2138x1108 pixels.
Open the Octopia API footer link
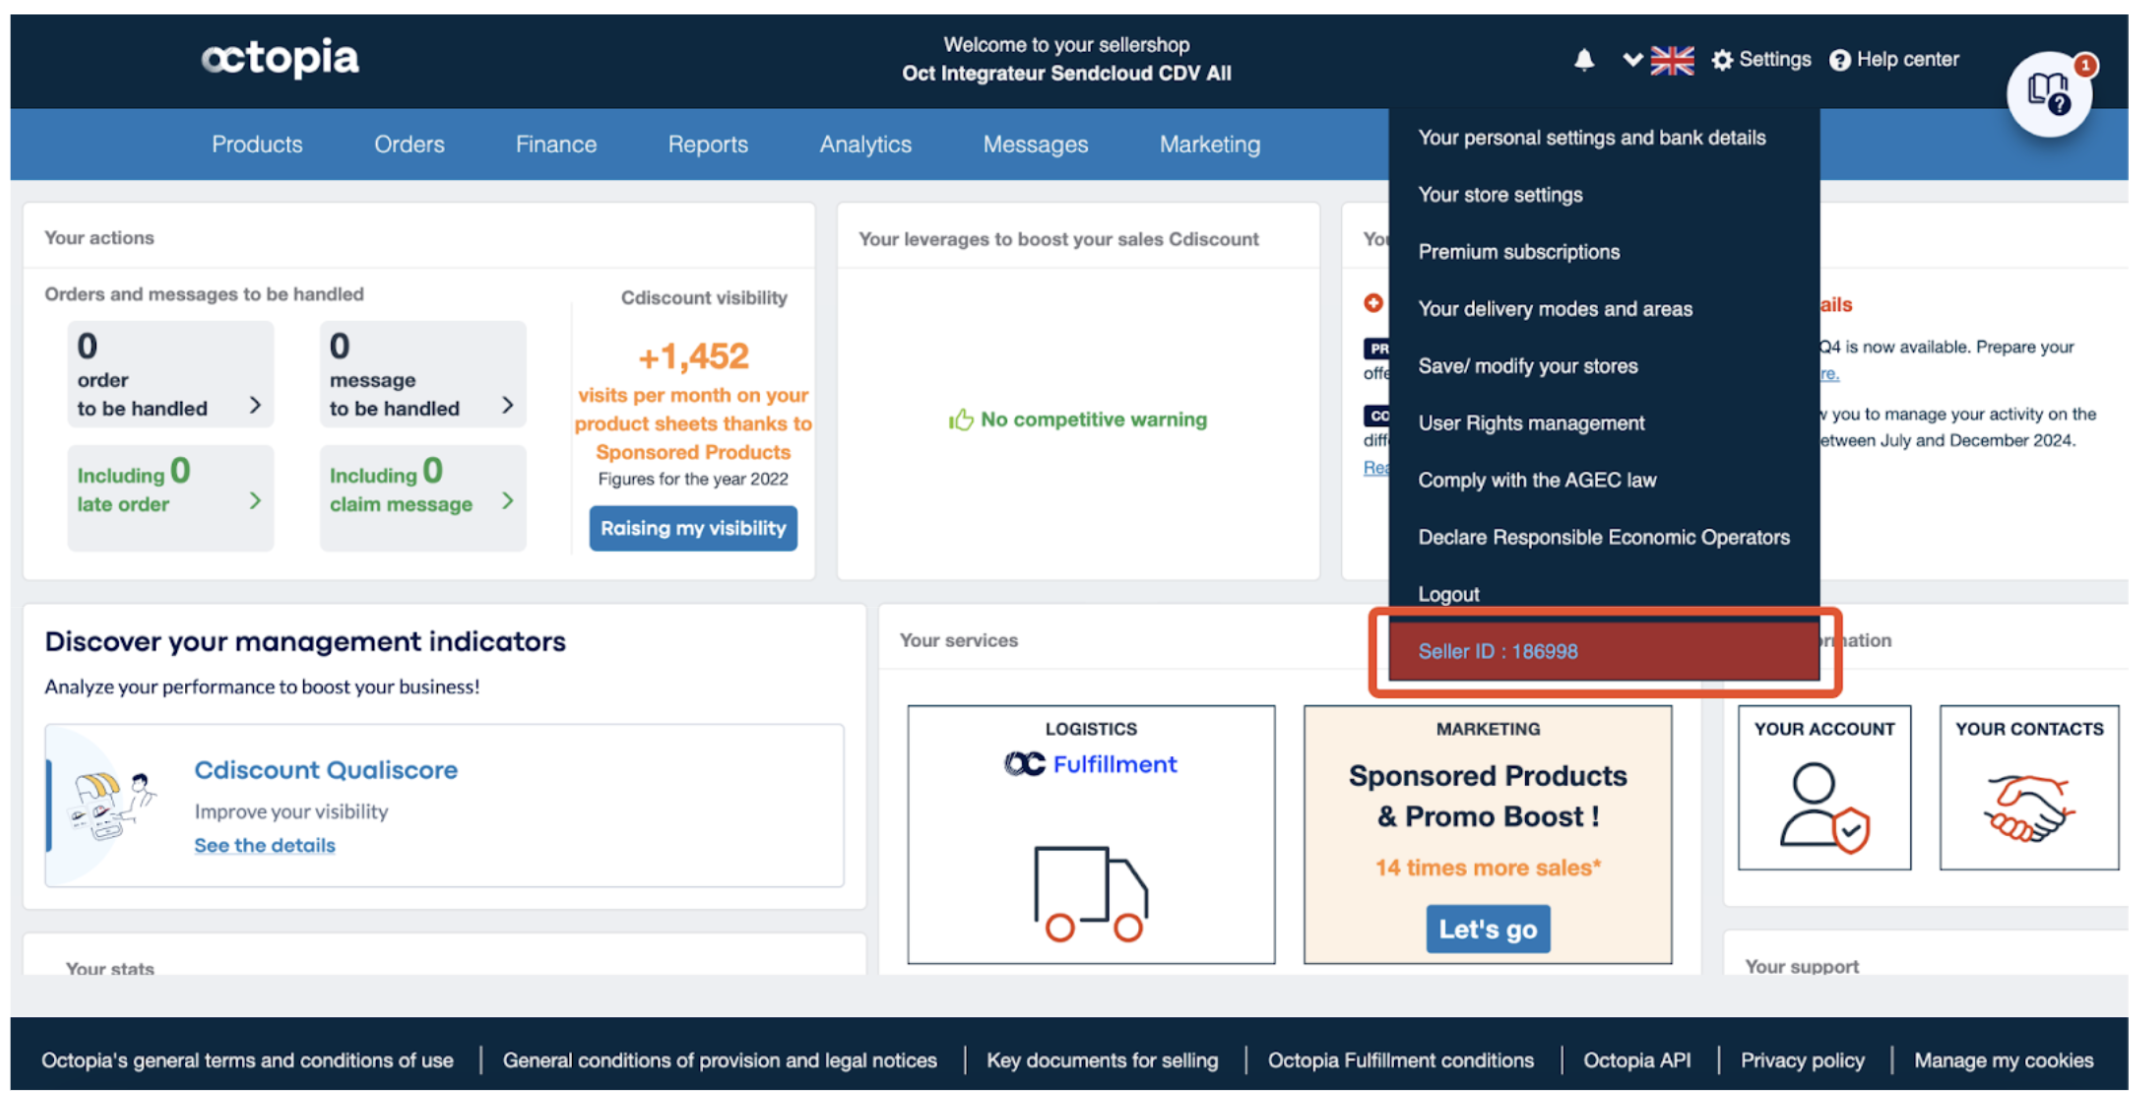pos(1637,1060)
